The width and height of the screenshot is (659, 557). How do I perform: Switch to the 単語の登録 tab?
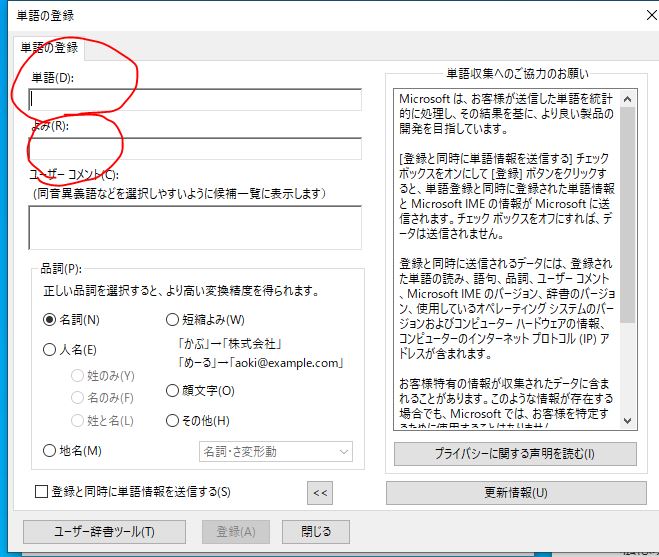coord(49,48)
